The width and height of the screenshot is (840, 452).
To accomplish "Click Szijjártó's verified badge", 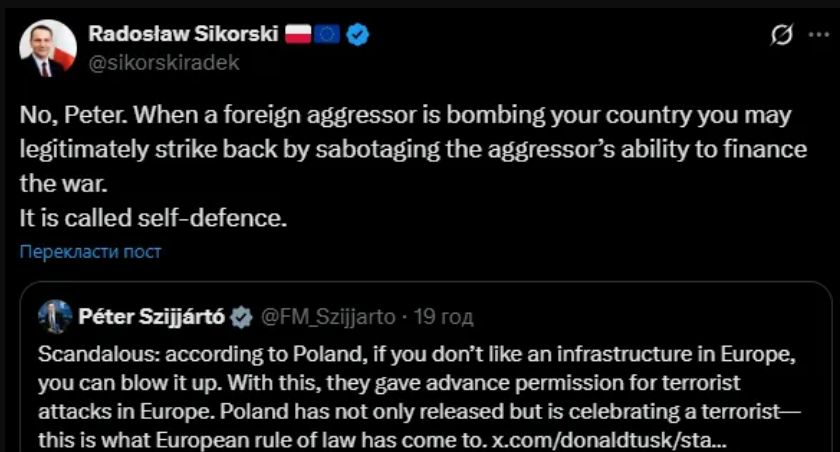I will pos(241,318).
